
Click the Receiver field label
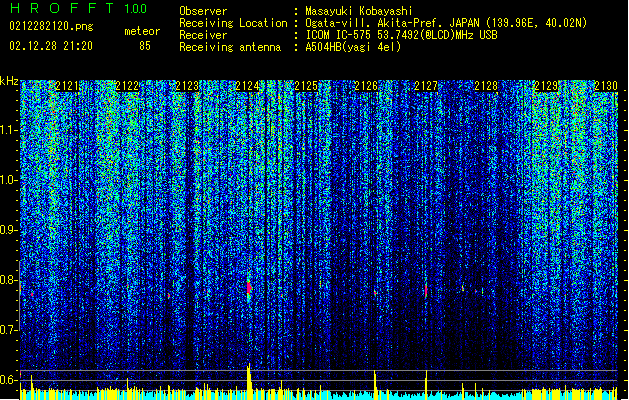[203, 35]
